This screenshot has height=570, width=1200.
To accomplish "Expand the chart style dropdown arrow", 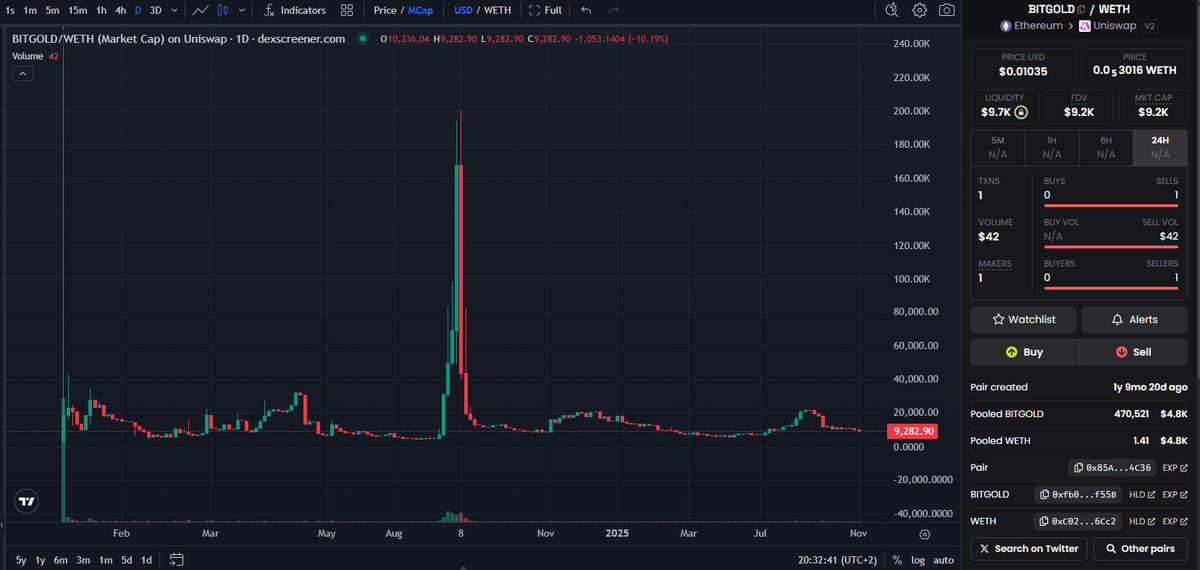I will (243, 10).
